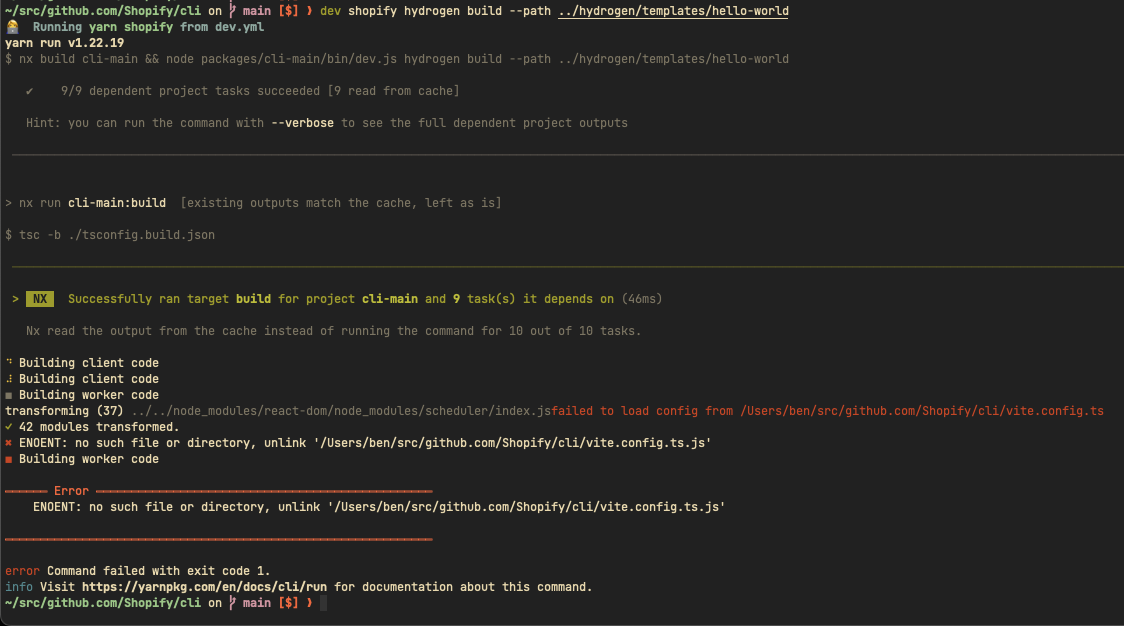Toggle the 'dev' environment indicator in the prompt

[330, 13]
